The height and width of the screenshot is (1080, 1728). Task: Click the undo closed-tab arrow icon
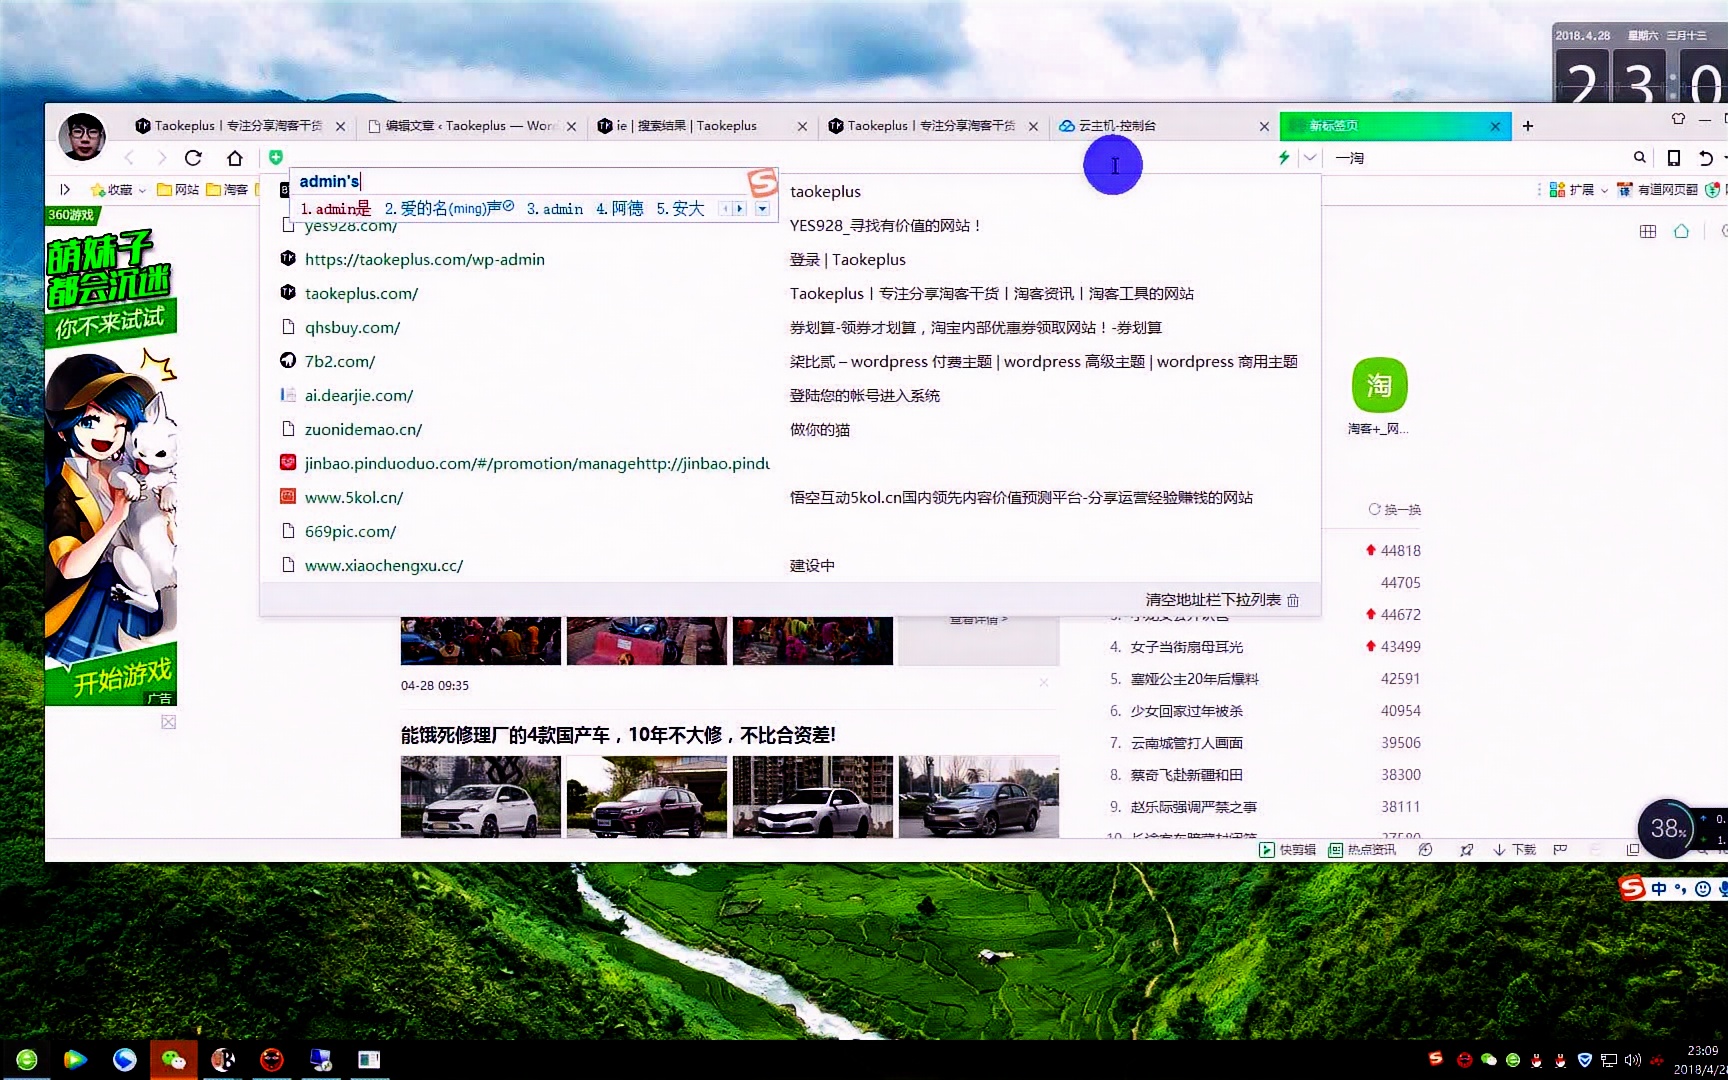click(x=1706, y=158)
